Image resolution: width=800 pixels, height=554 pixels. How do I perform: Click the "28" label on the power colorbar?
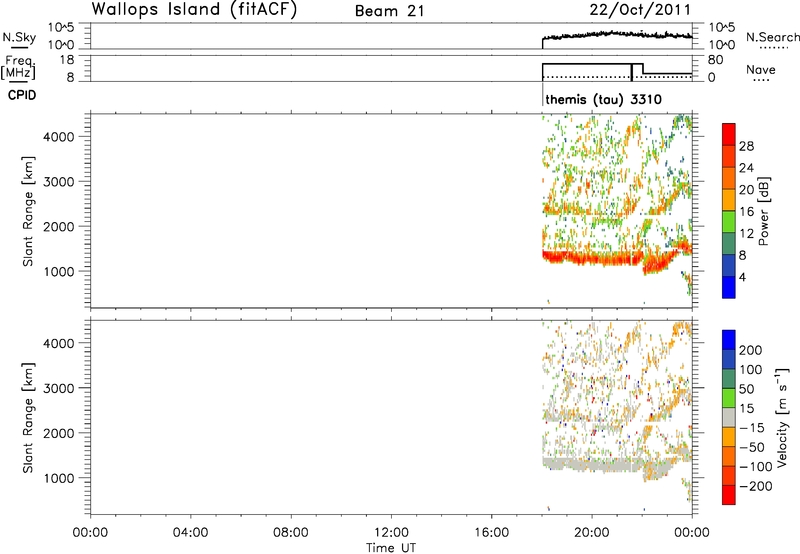[746, 146]
